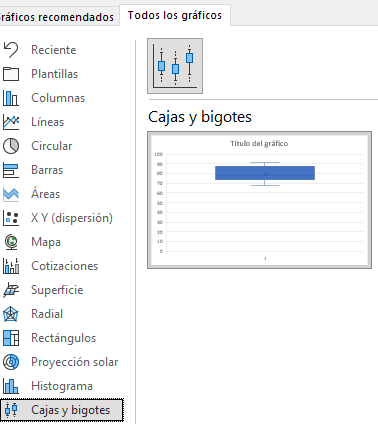Select Columnas chart type
Image resolution: width=378 pixels, height=424 pixels.
[x=58, y=98]
